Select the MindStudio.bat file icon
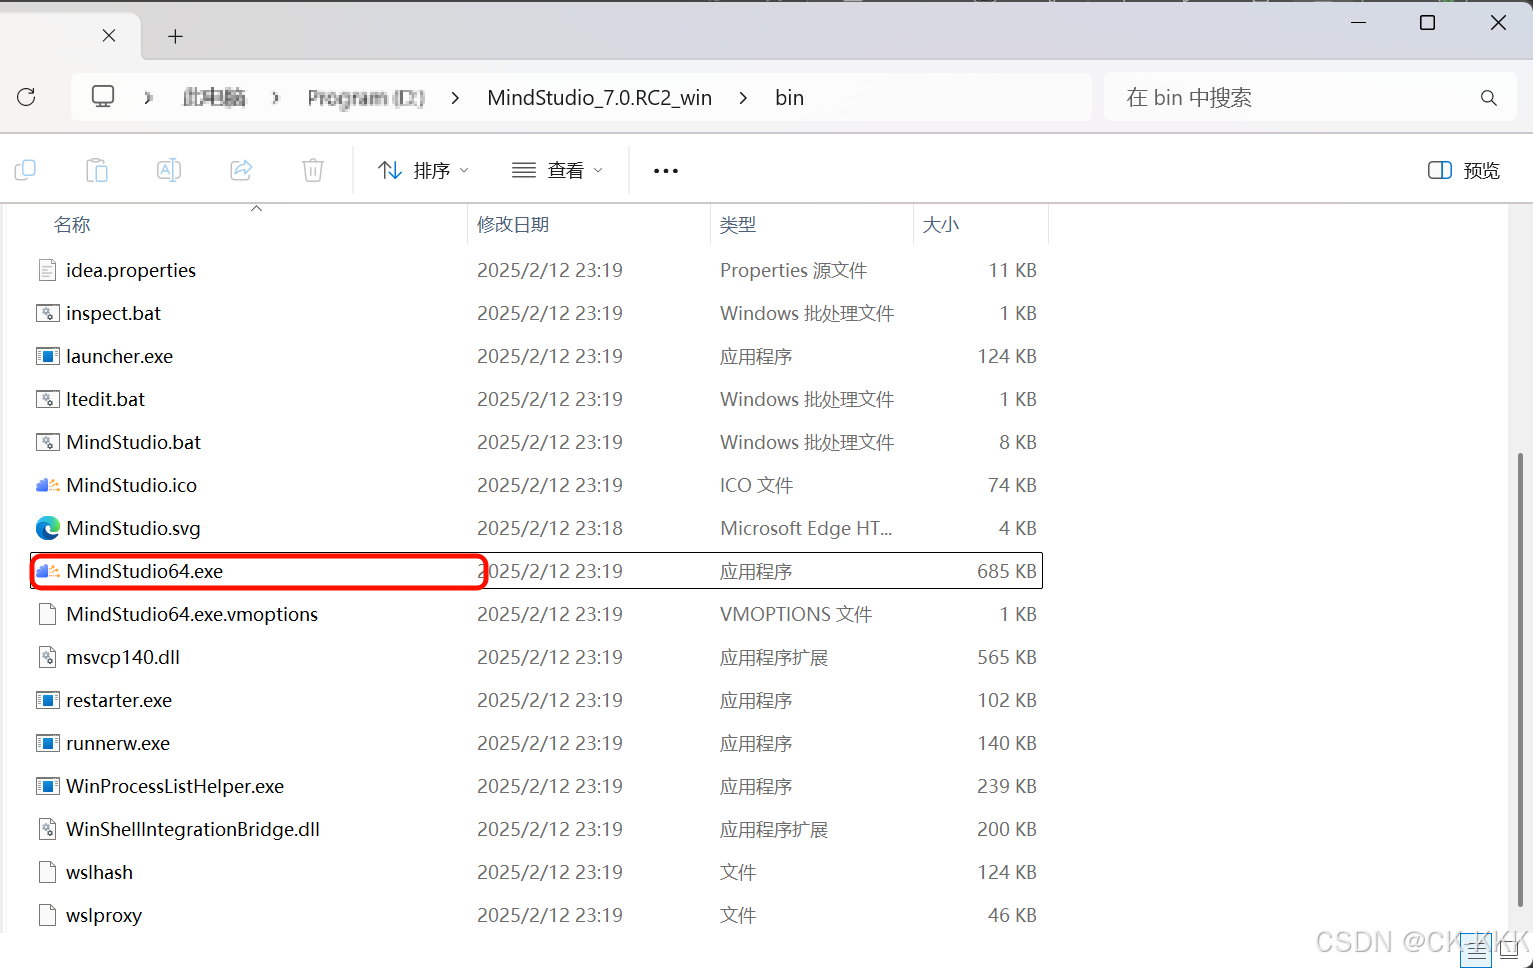Image resolution: width=1533 pixels, height=968 pixels. pos(47,442)
